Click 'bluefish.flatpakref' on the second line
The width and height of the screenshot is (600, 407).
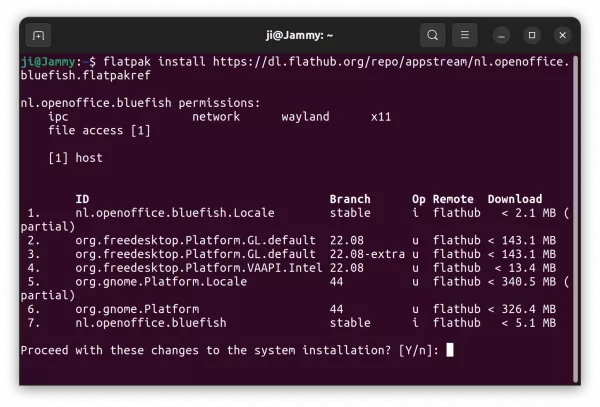(x=86, y=75)
